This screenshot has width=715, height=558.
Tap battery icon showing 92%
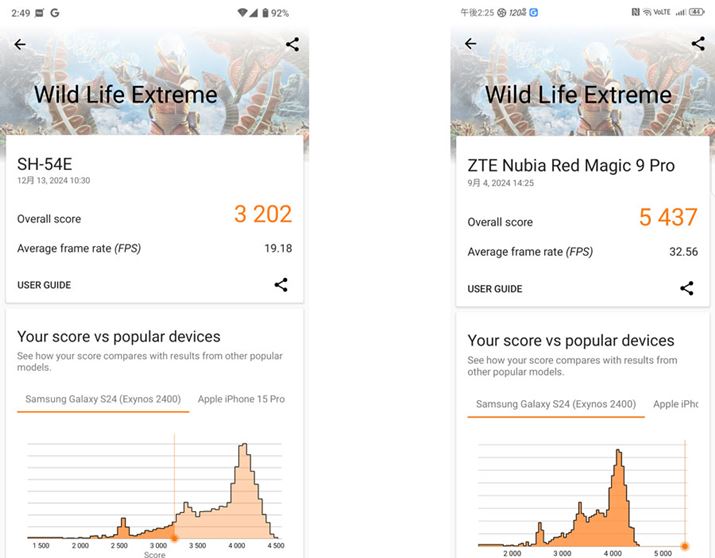(x=264, y=13)
